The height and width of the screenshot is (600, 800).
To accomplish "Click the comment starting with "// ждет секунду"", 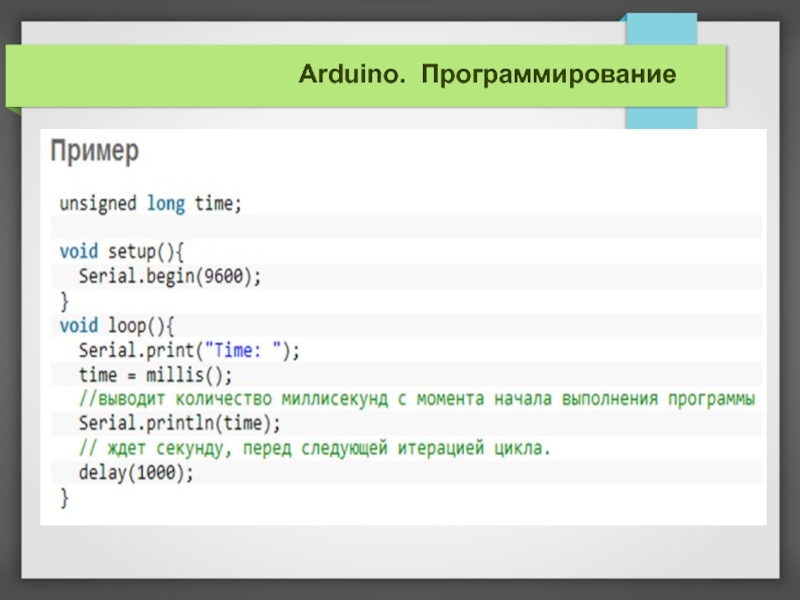I will click(x=314, y=448).
